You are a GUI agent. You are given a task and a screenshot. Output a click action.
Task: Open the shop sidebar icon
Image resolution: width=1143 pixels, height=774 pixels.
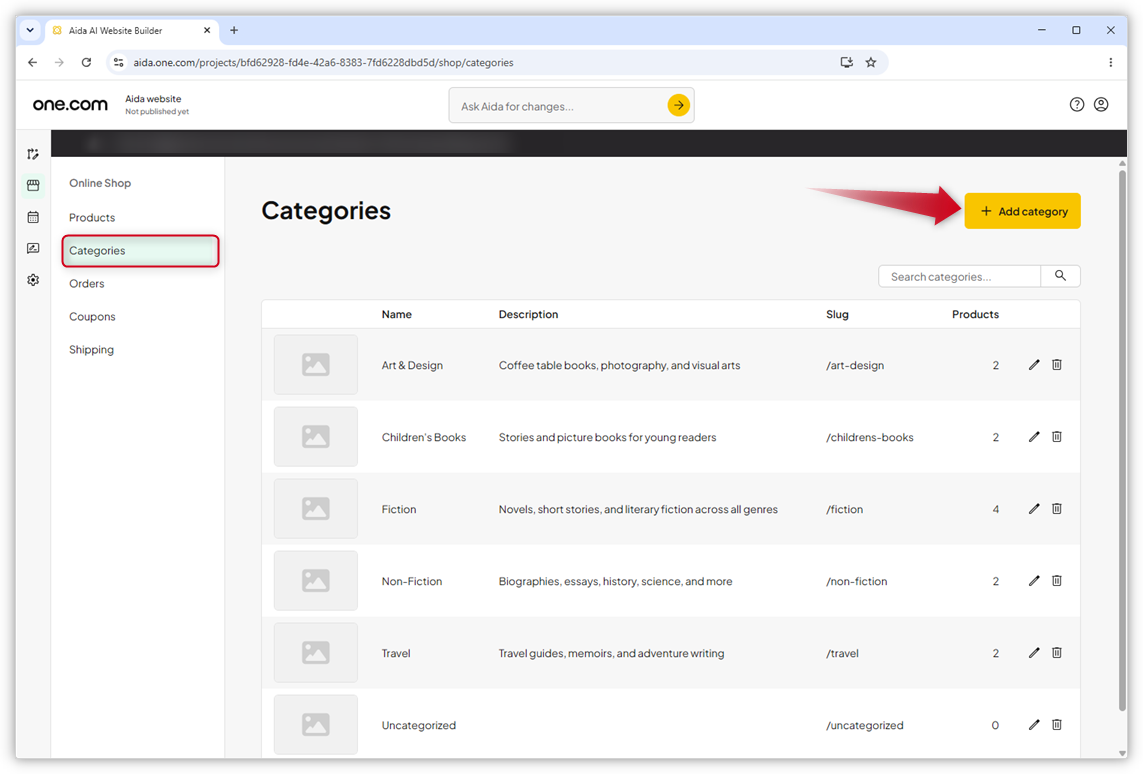coord(33,185)
